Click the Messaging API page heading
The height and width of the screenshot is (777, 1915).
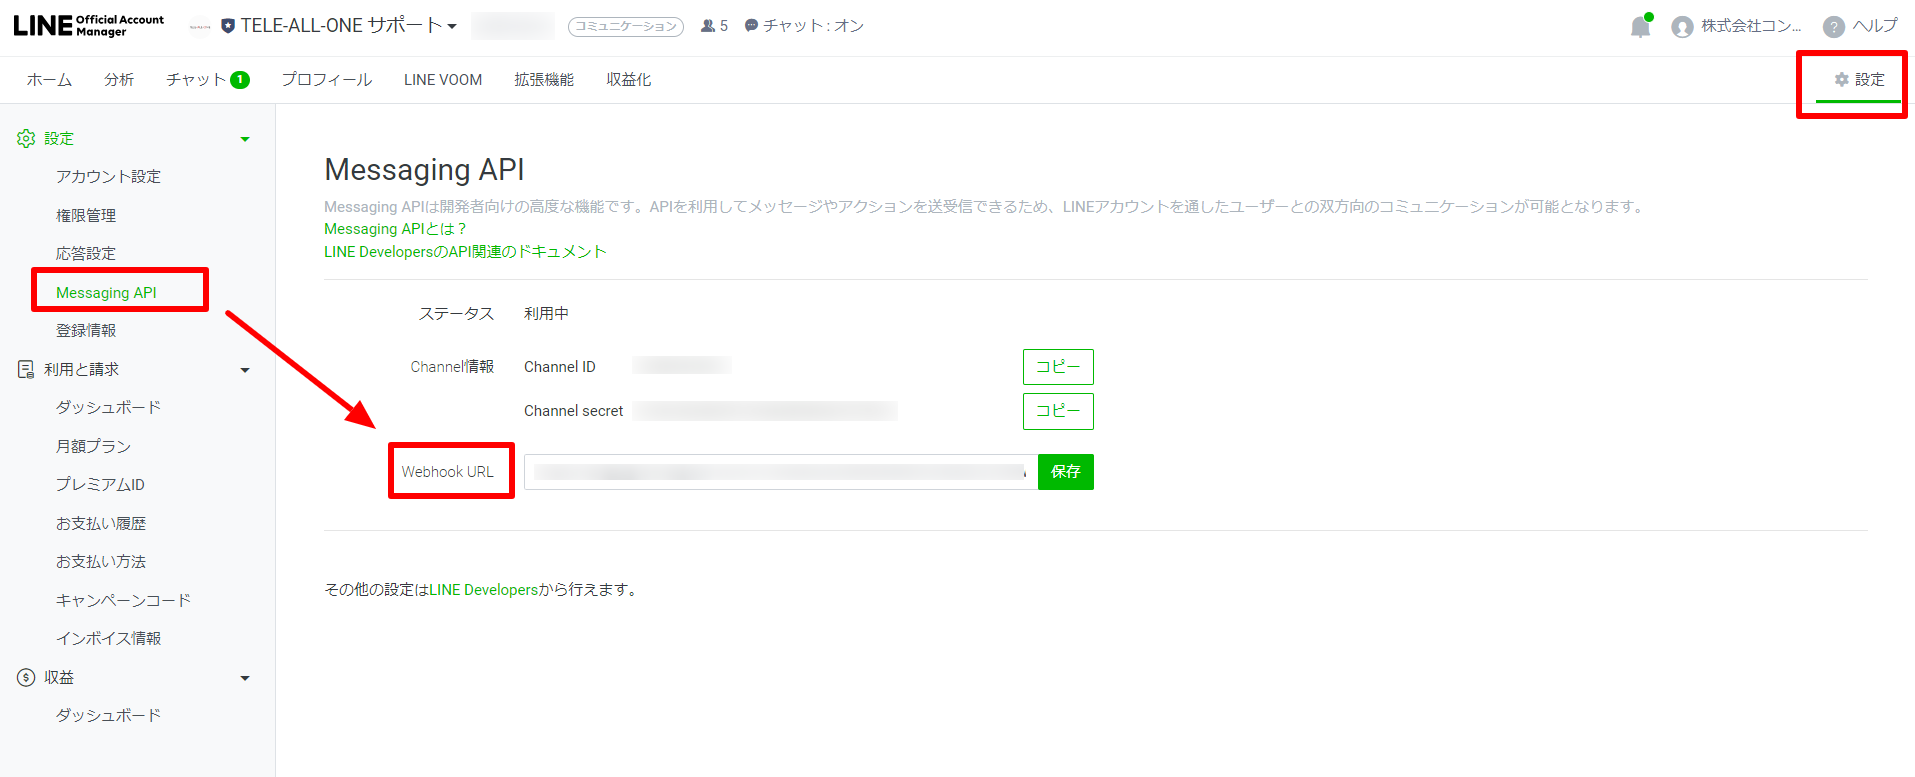coord(424,170)
